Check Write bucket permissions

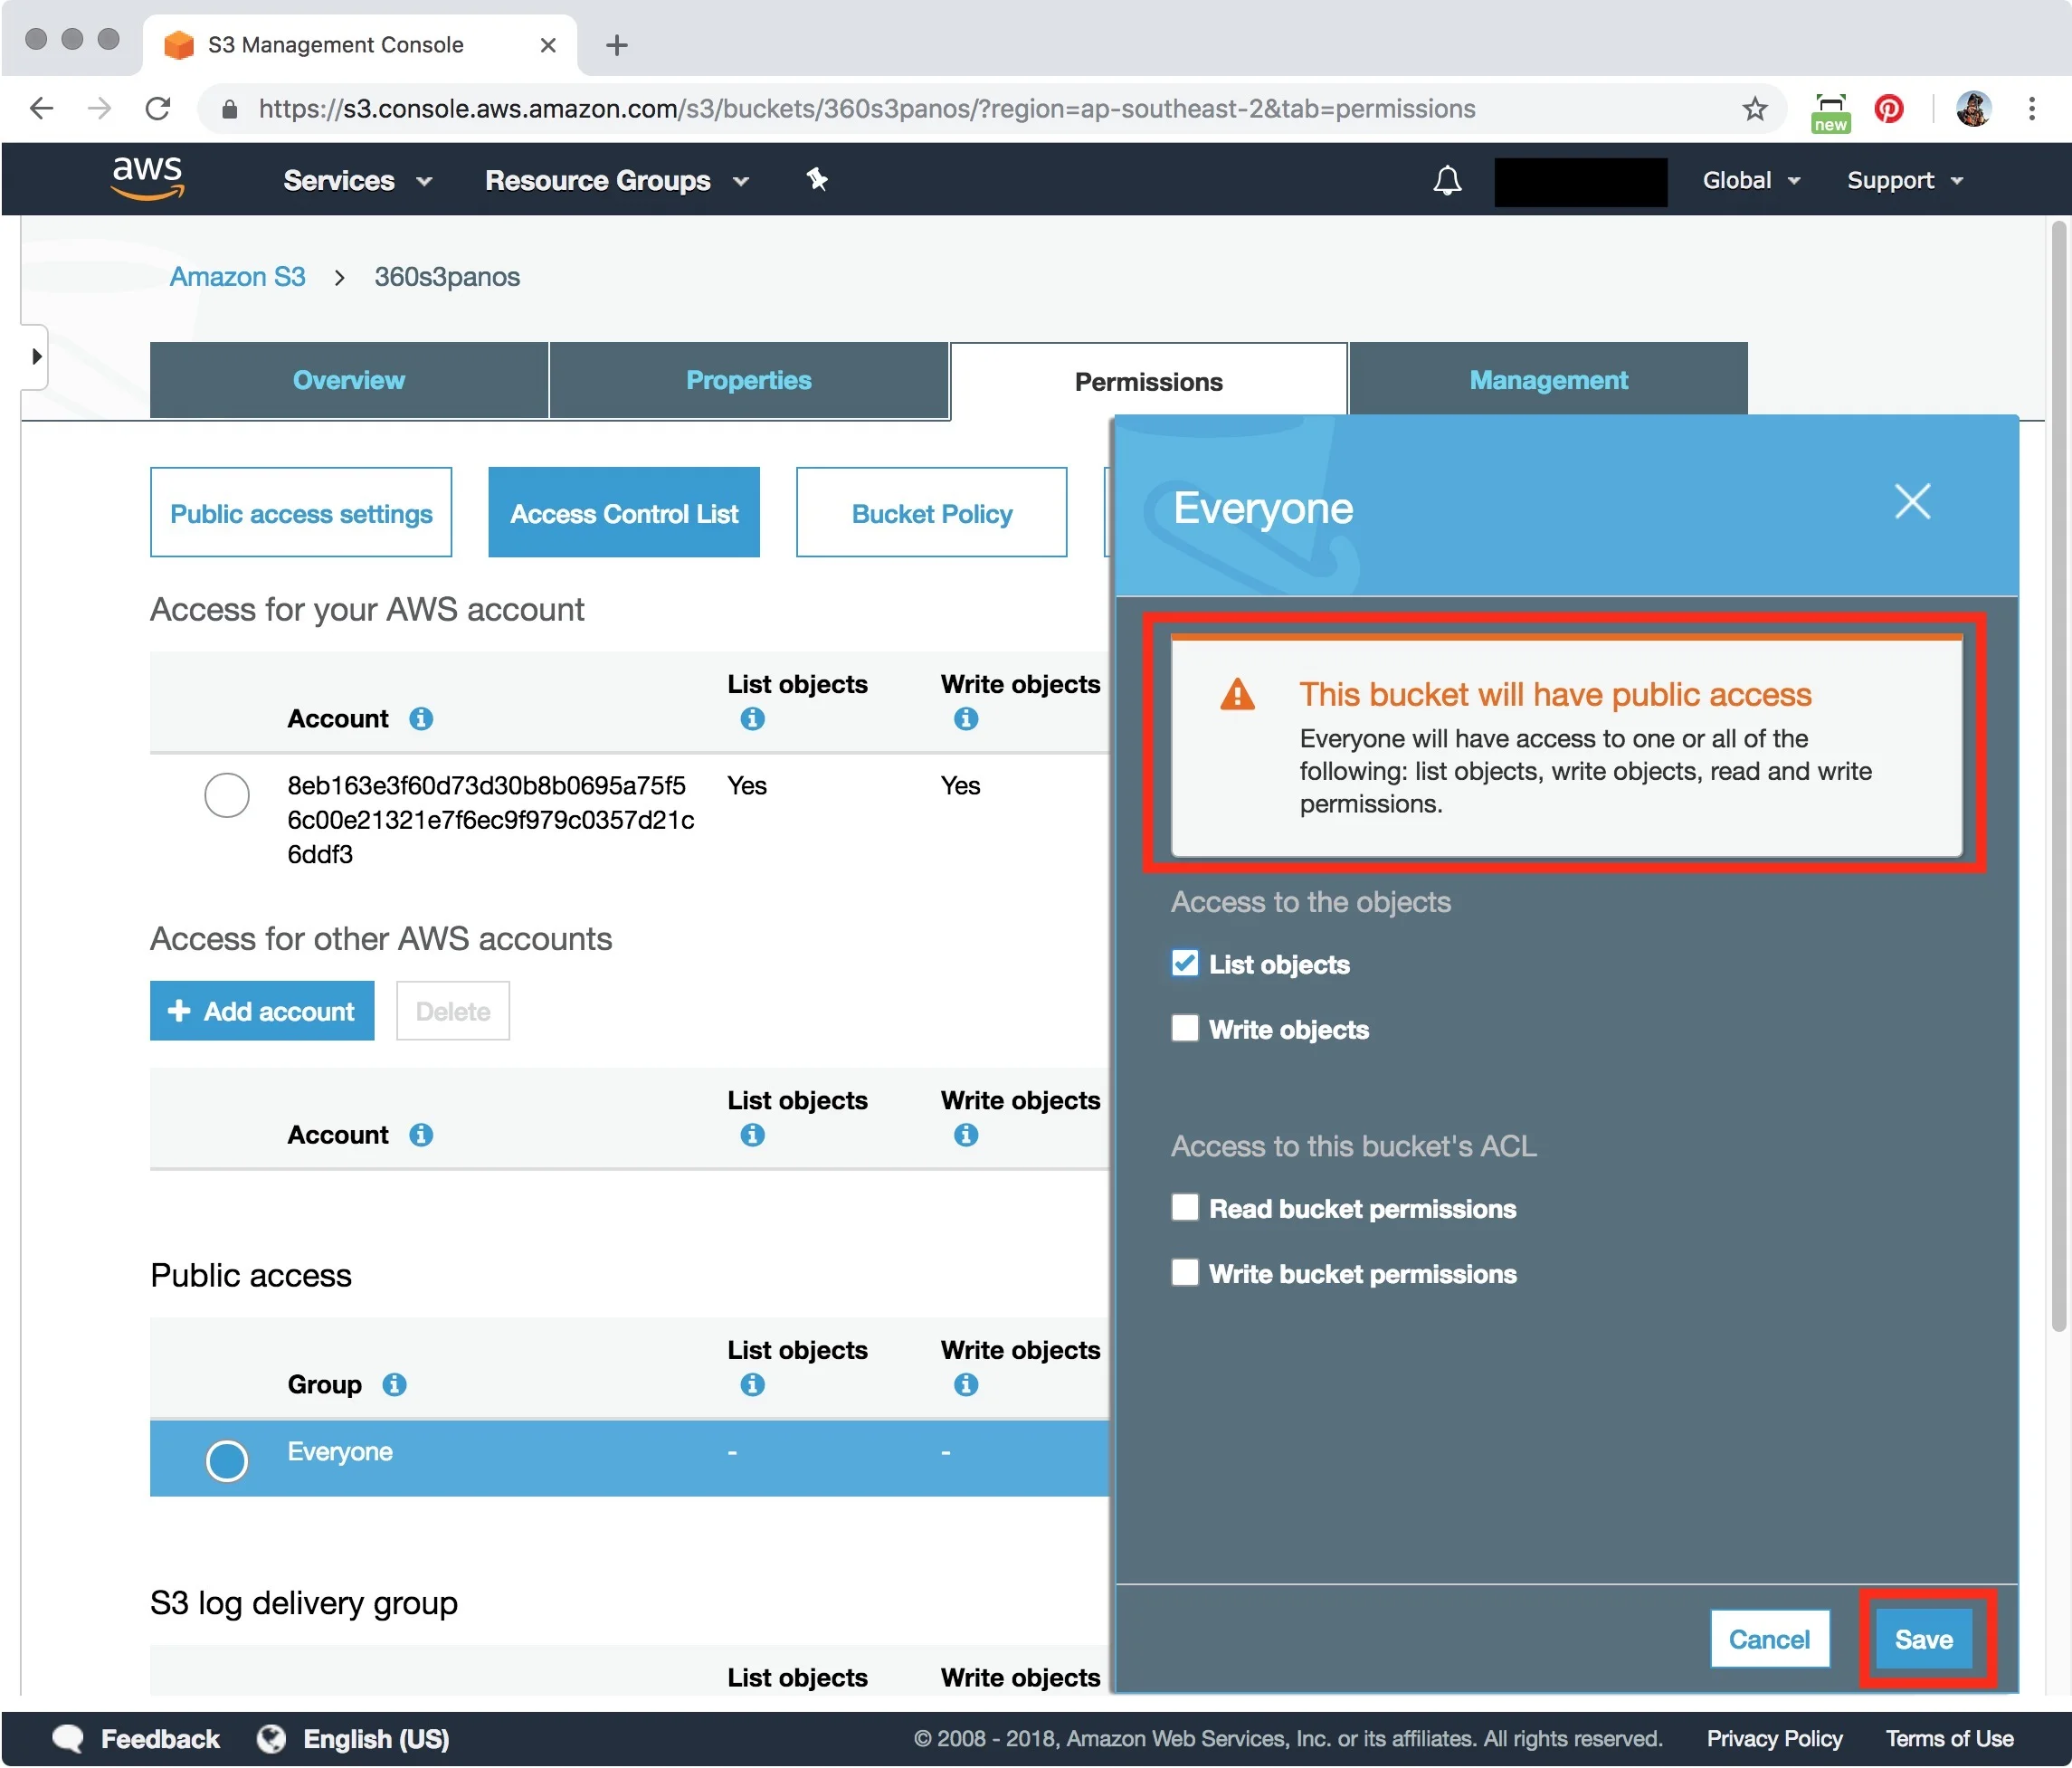(x=1184, y=1272)
